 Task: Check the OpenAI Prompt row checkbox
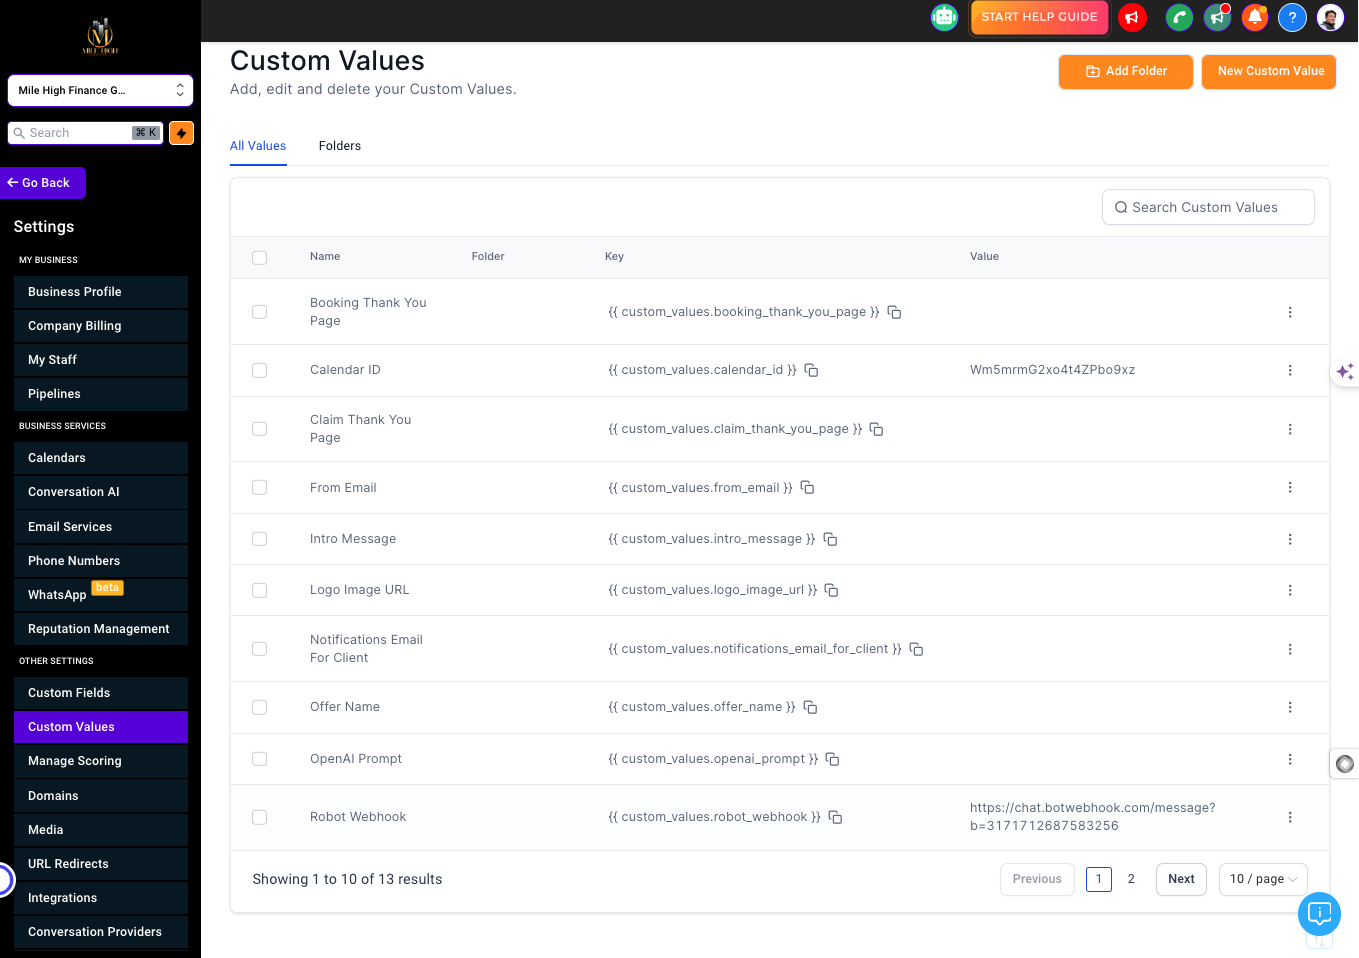pyautogui.click(x=260, y=759)
